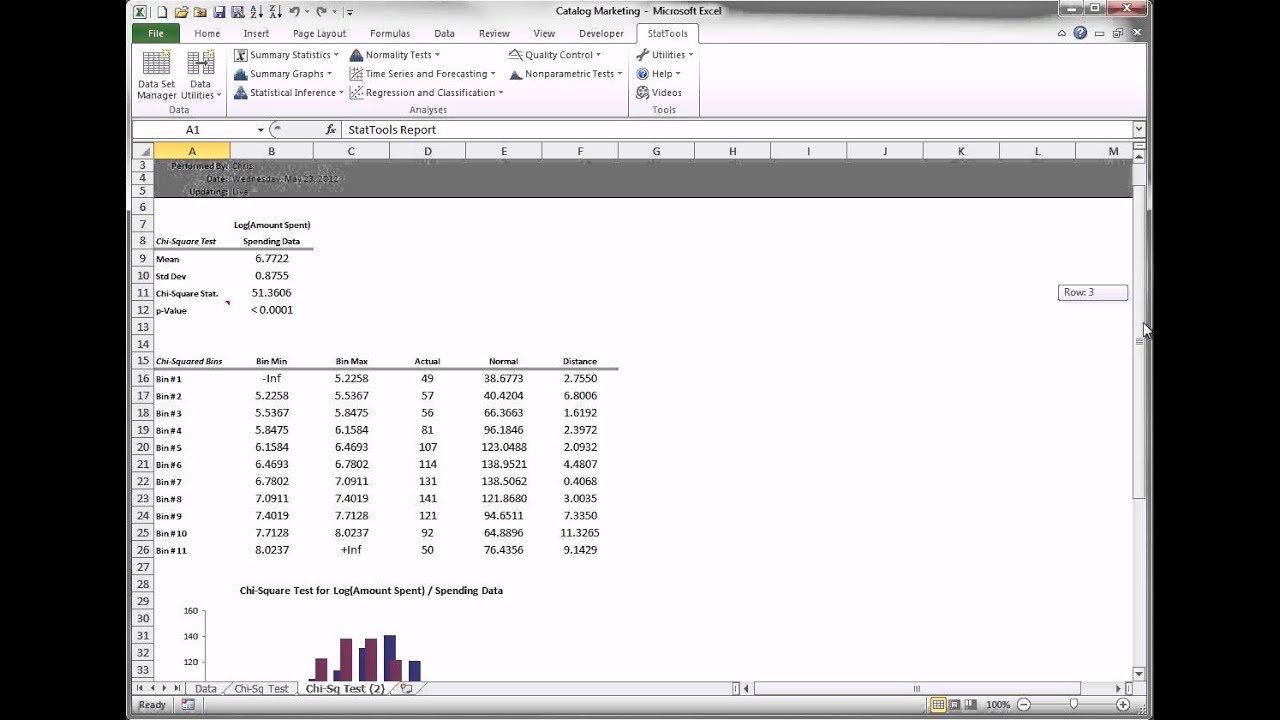Viewport: 1280px width, 720px height.
Task: Click the New workbook icon
Action: [162, 12]
